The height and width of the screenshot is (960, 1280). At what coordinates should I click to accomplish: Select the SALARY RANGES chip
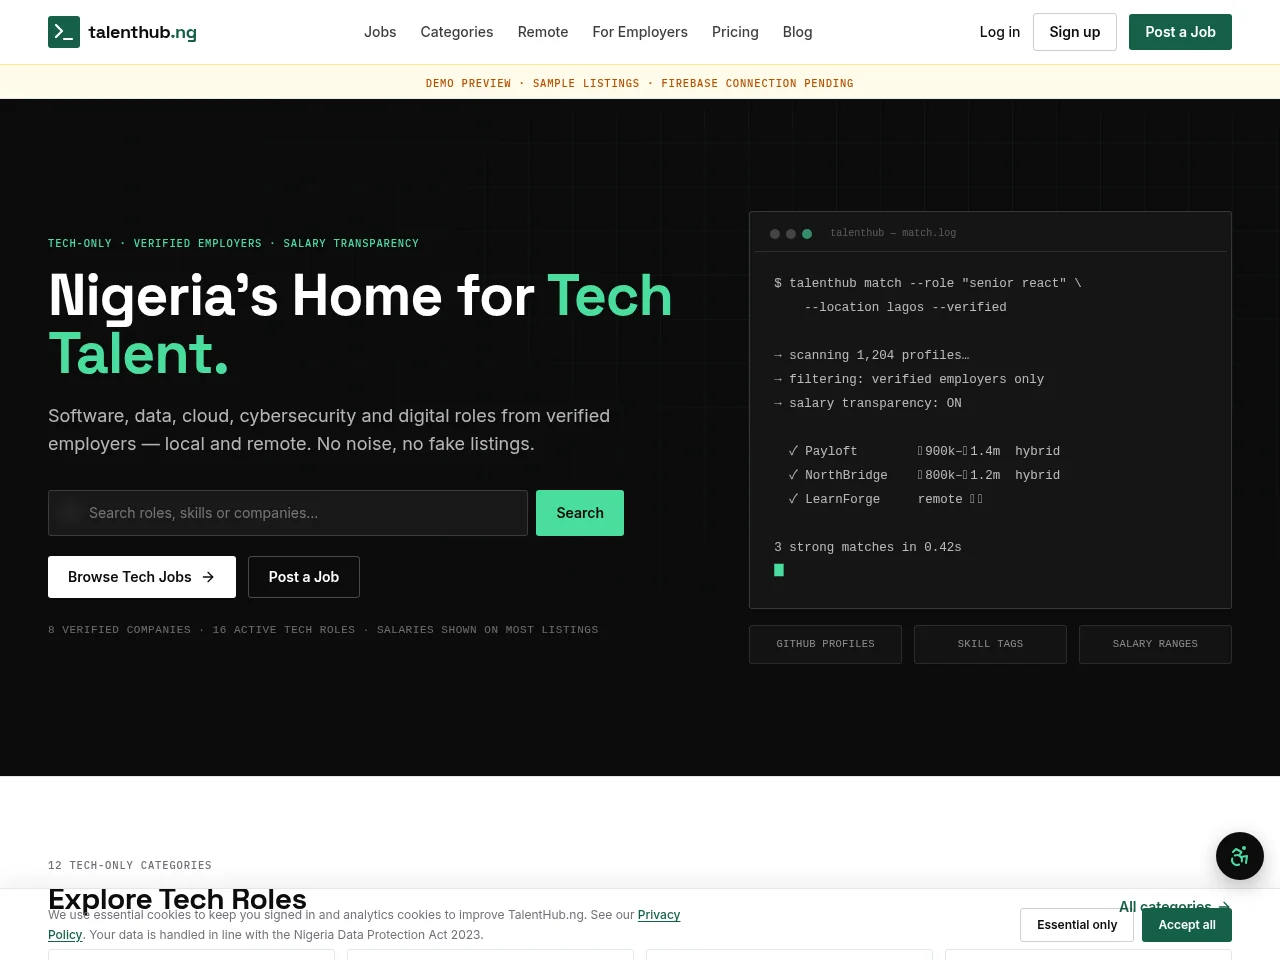[1155, 644]
